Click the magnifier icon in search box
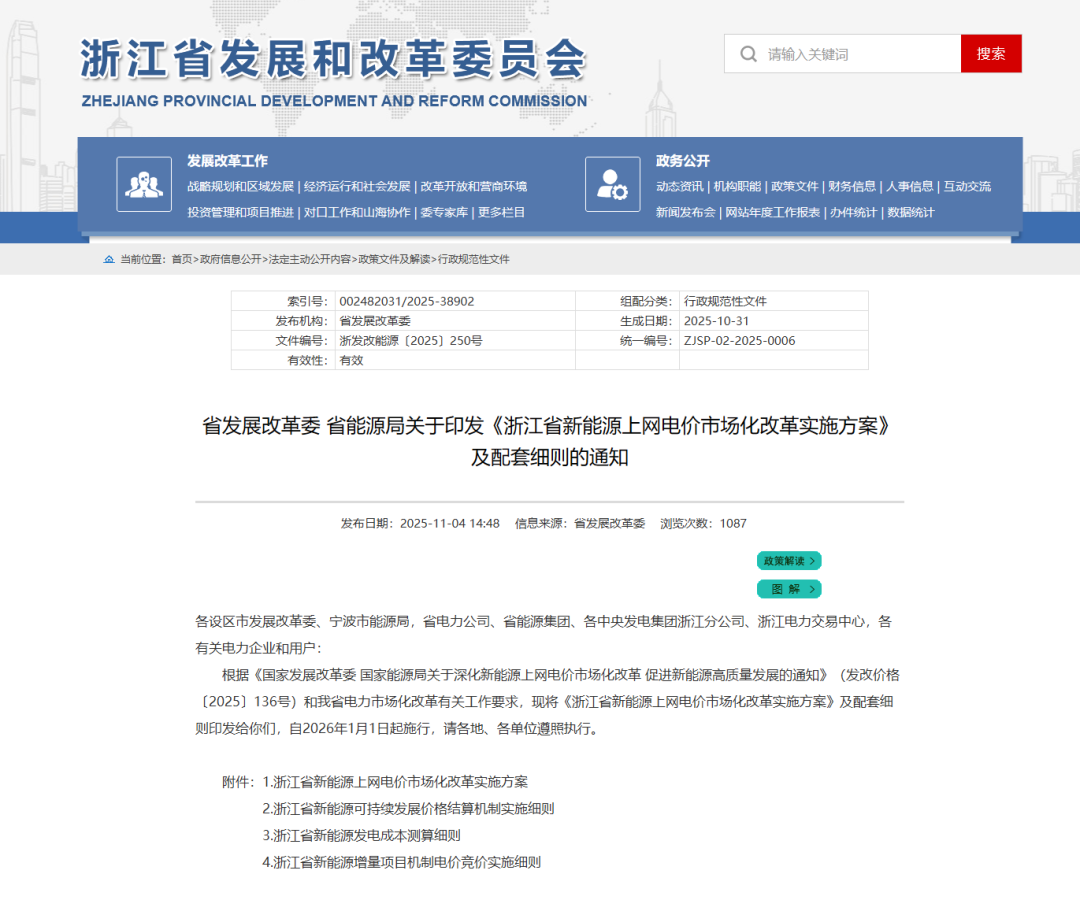1080x900 pixels. pyautogui.click(x=748, y=54)
